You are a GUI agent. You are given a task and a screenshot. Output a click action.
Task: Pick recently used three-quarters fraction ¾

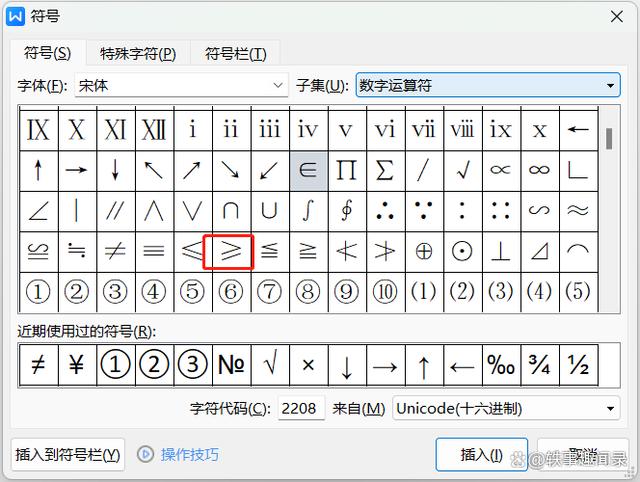click(x=539, y=364)
